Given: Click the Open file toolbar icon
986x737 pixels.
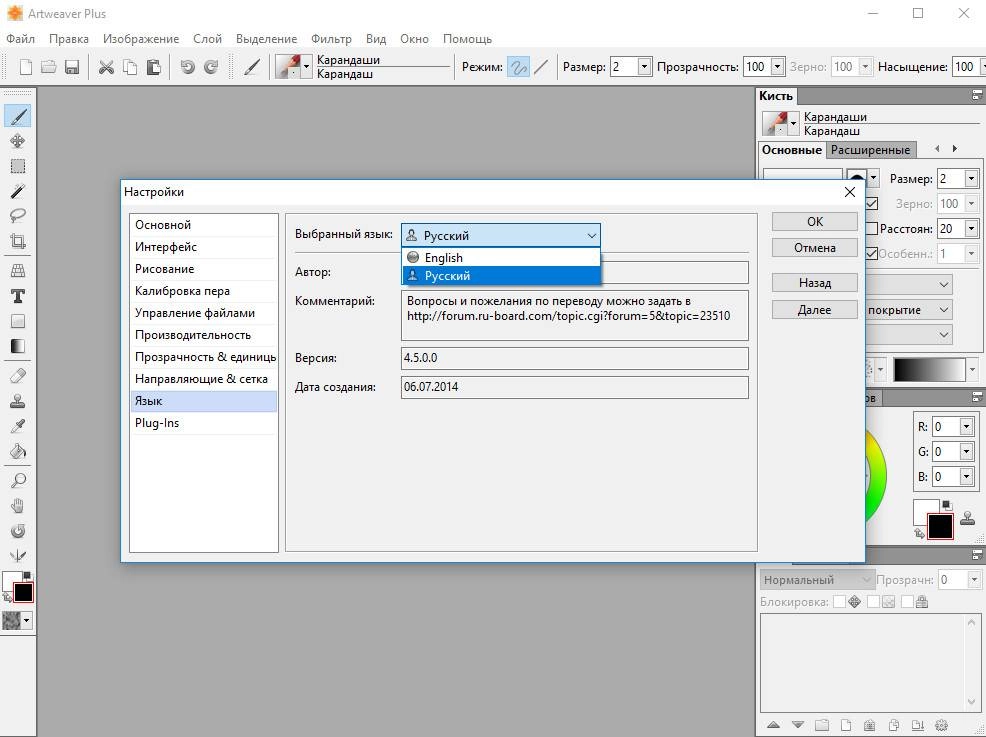Looking at the screenshot, I should click(x=49, y=67).
